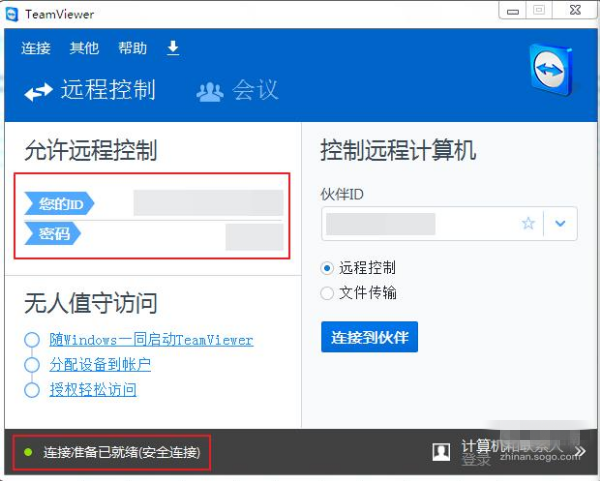Open the 连接 menu
Image resolution: width=602 pixels, height=481 pixels.
point(36,48)
